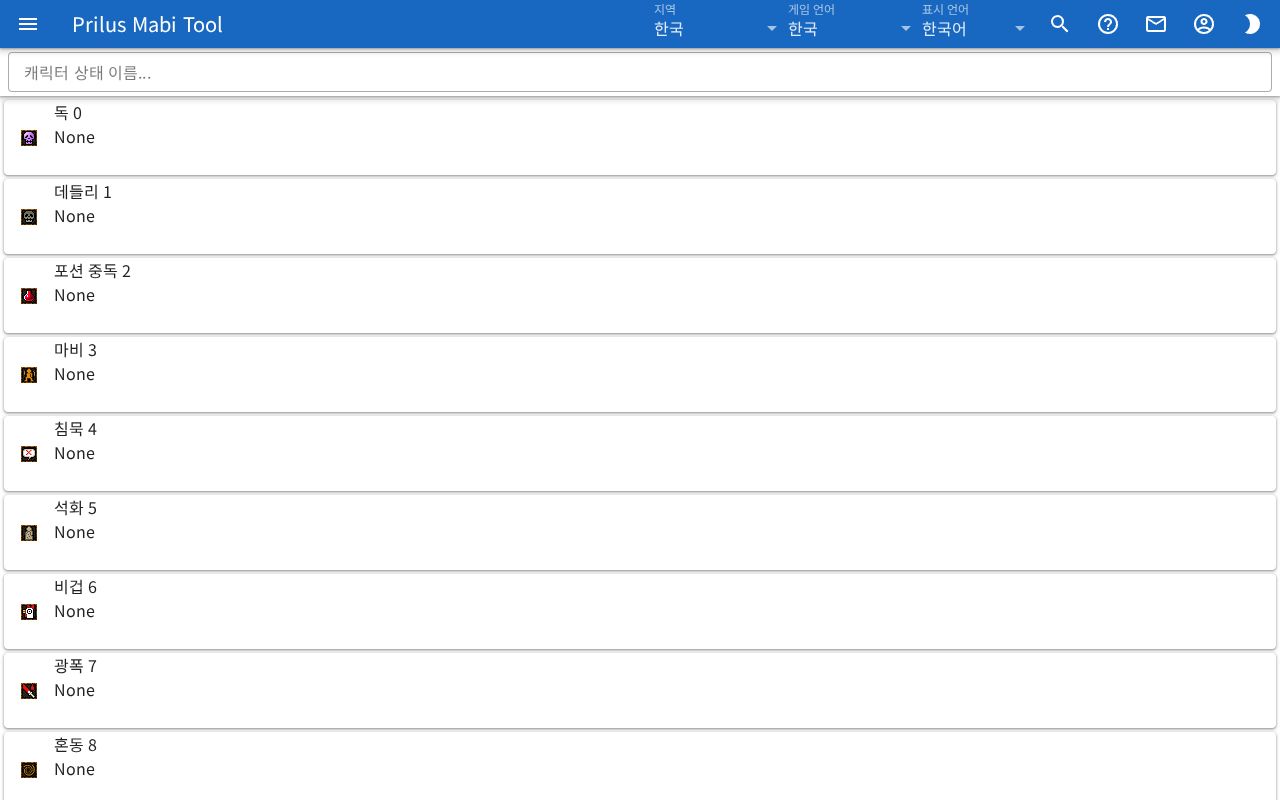The image size is (1280, 800).
Task: Click the mail envelope icon
Action: [1156, 24]
